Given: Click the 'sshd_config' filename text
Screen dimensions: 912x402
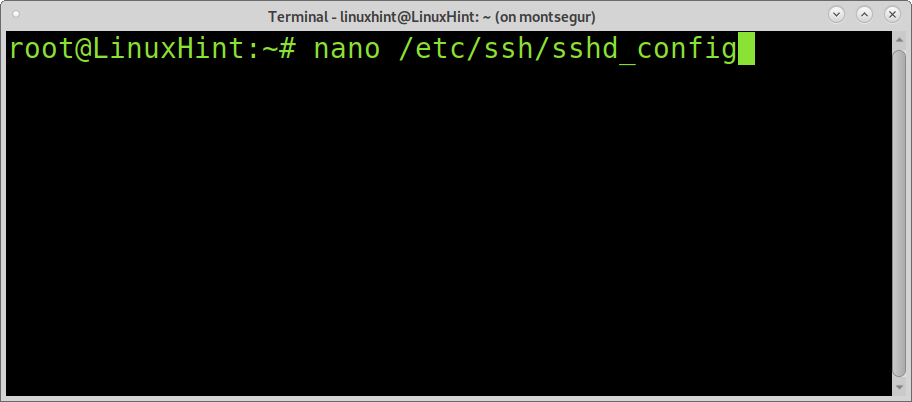Looking at the screenshot, I should pos(644,50).
